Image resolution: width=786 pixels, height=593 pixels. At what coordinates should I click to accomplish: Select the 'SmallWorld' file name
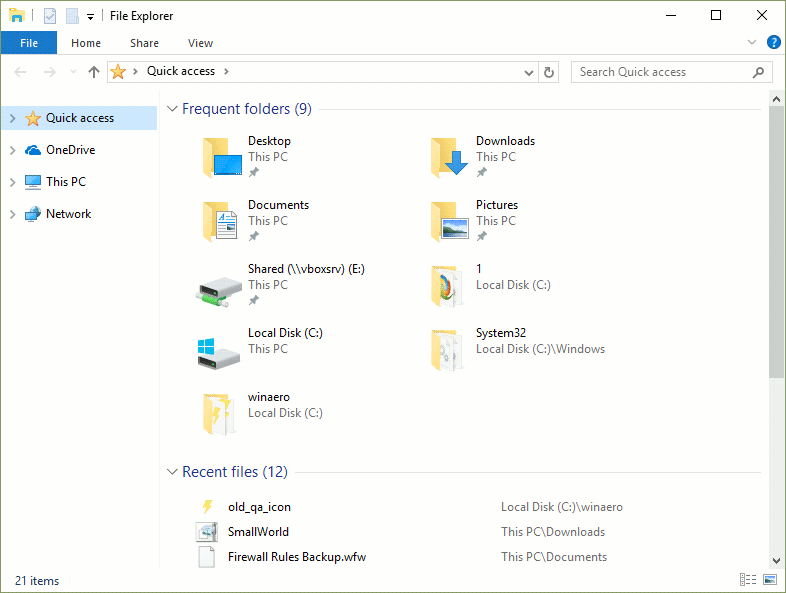point(258,532)
